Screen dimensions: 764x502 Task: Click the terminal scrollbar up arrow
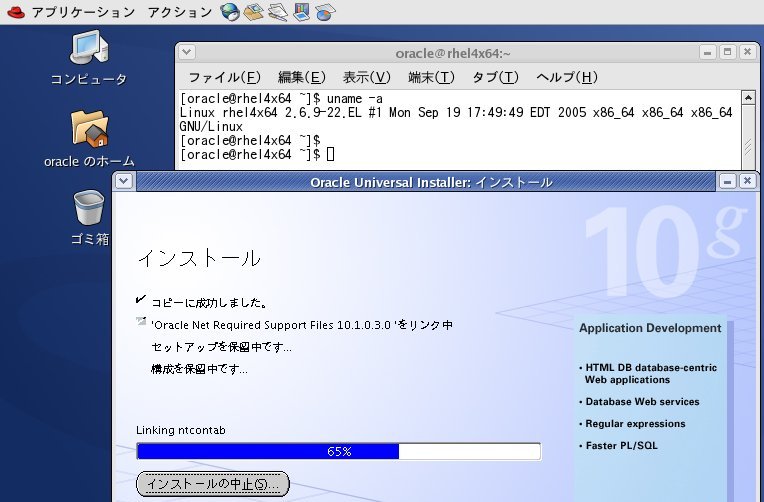pos(748,97)
